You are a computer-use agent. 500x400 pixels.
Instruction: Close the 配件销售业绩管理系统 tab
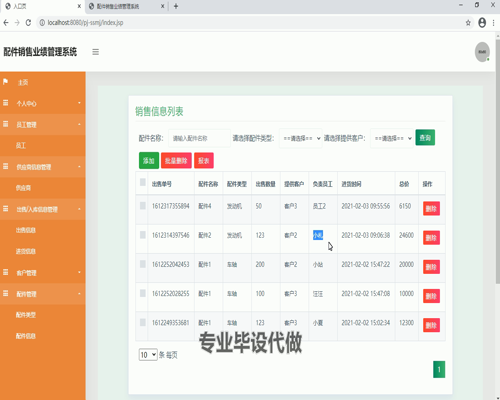coord(163,6)
